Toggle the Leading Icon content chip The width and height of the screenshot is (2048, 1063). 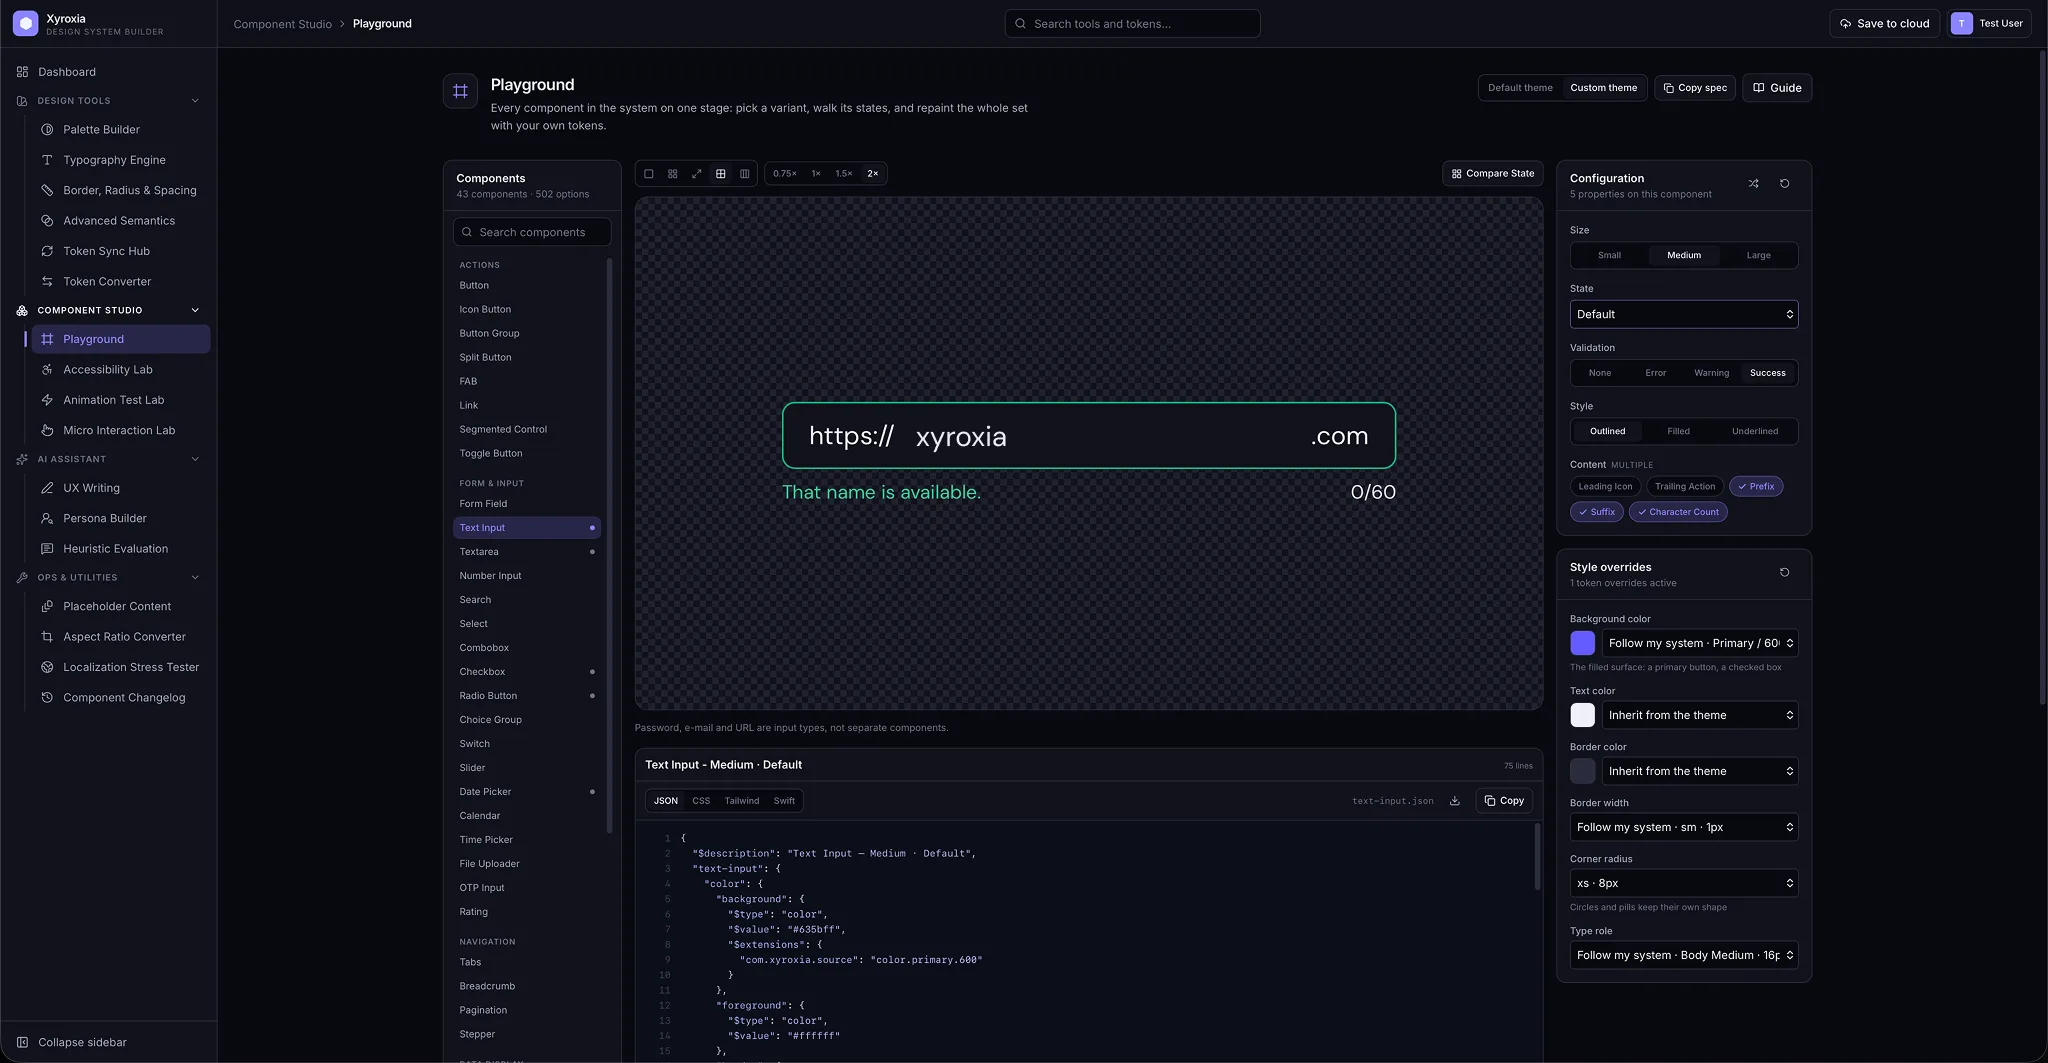tap(1605, 487)
